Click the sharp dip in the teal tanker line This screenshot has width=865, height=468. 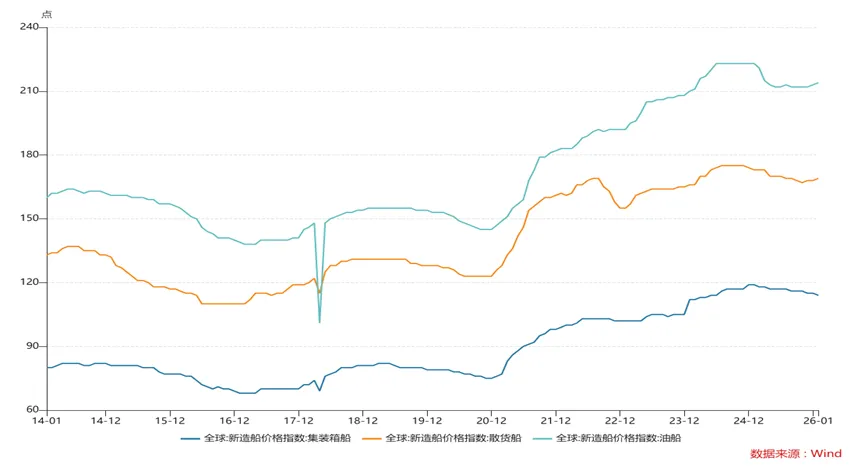pos(320,322)
